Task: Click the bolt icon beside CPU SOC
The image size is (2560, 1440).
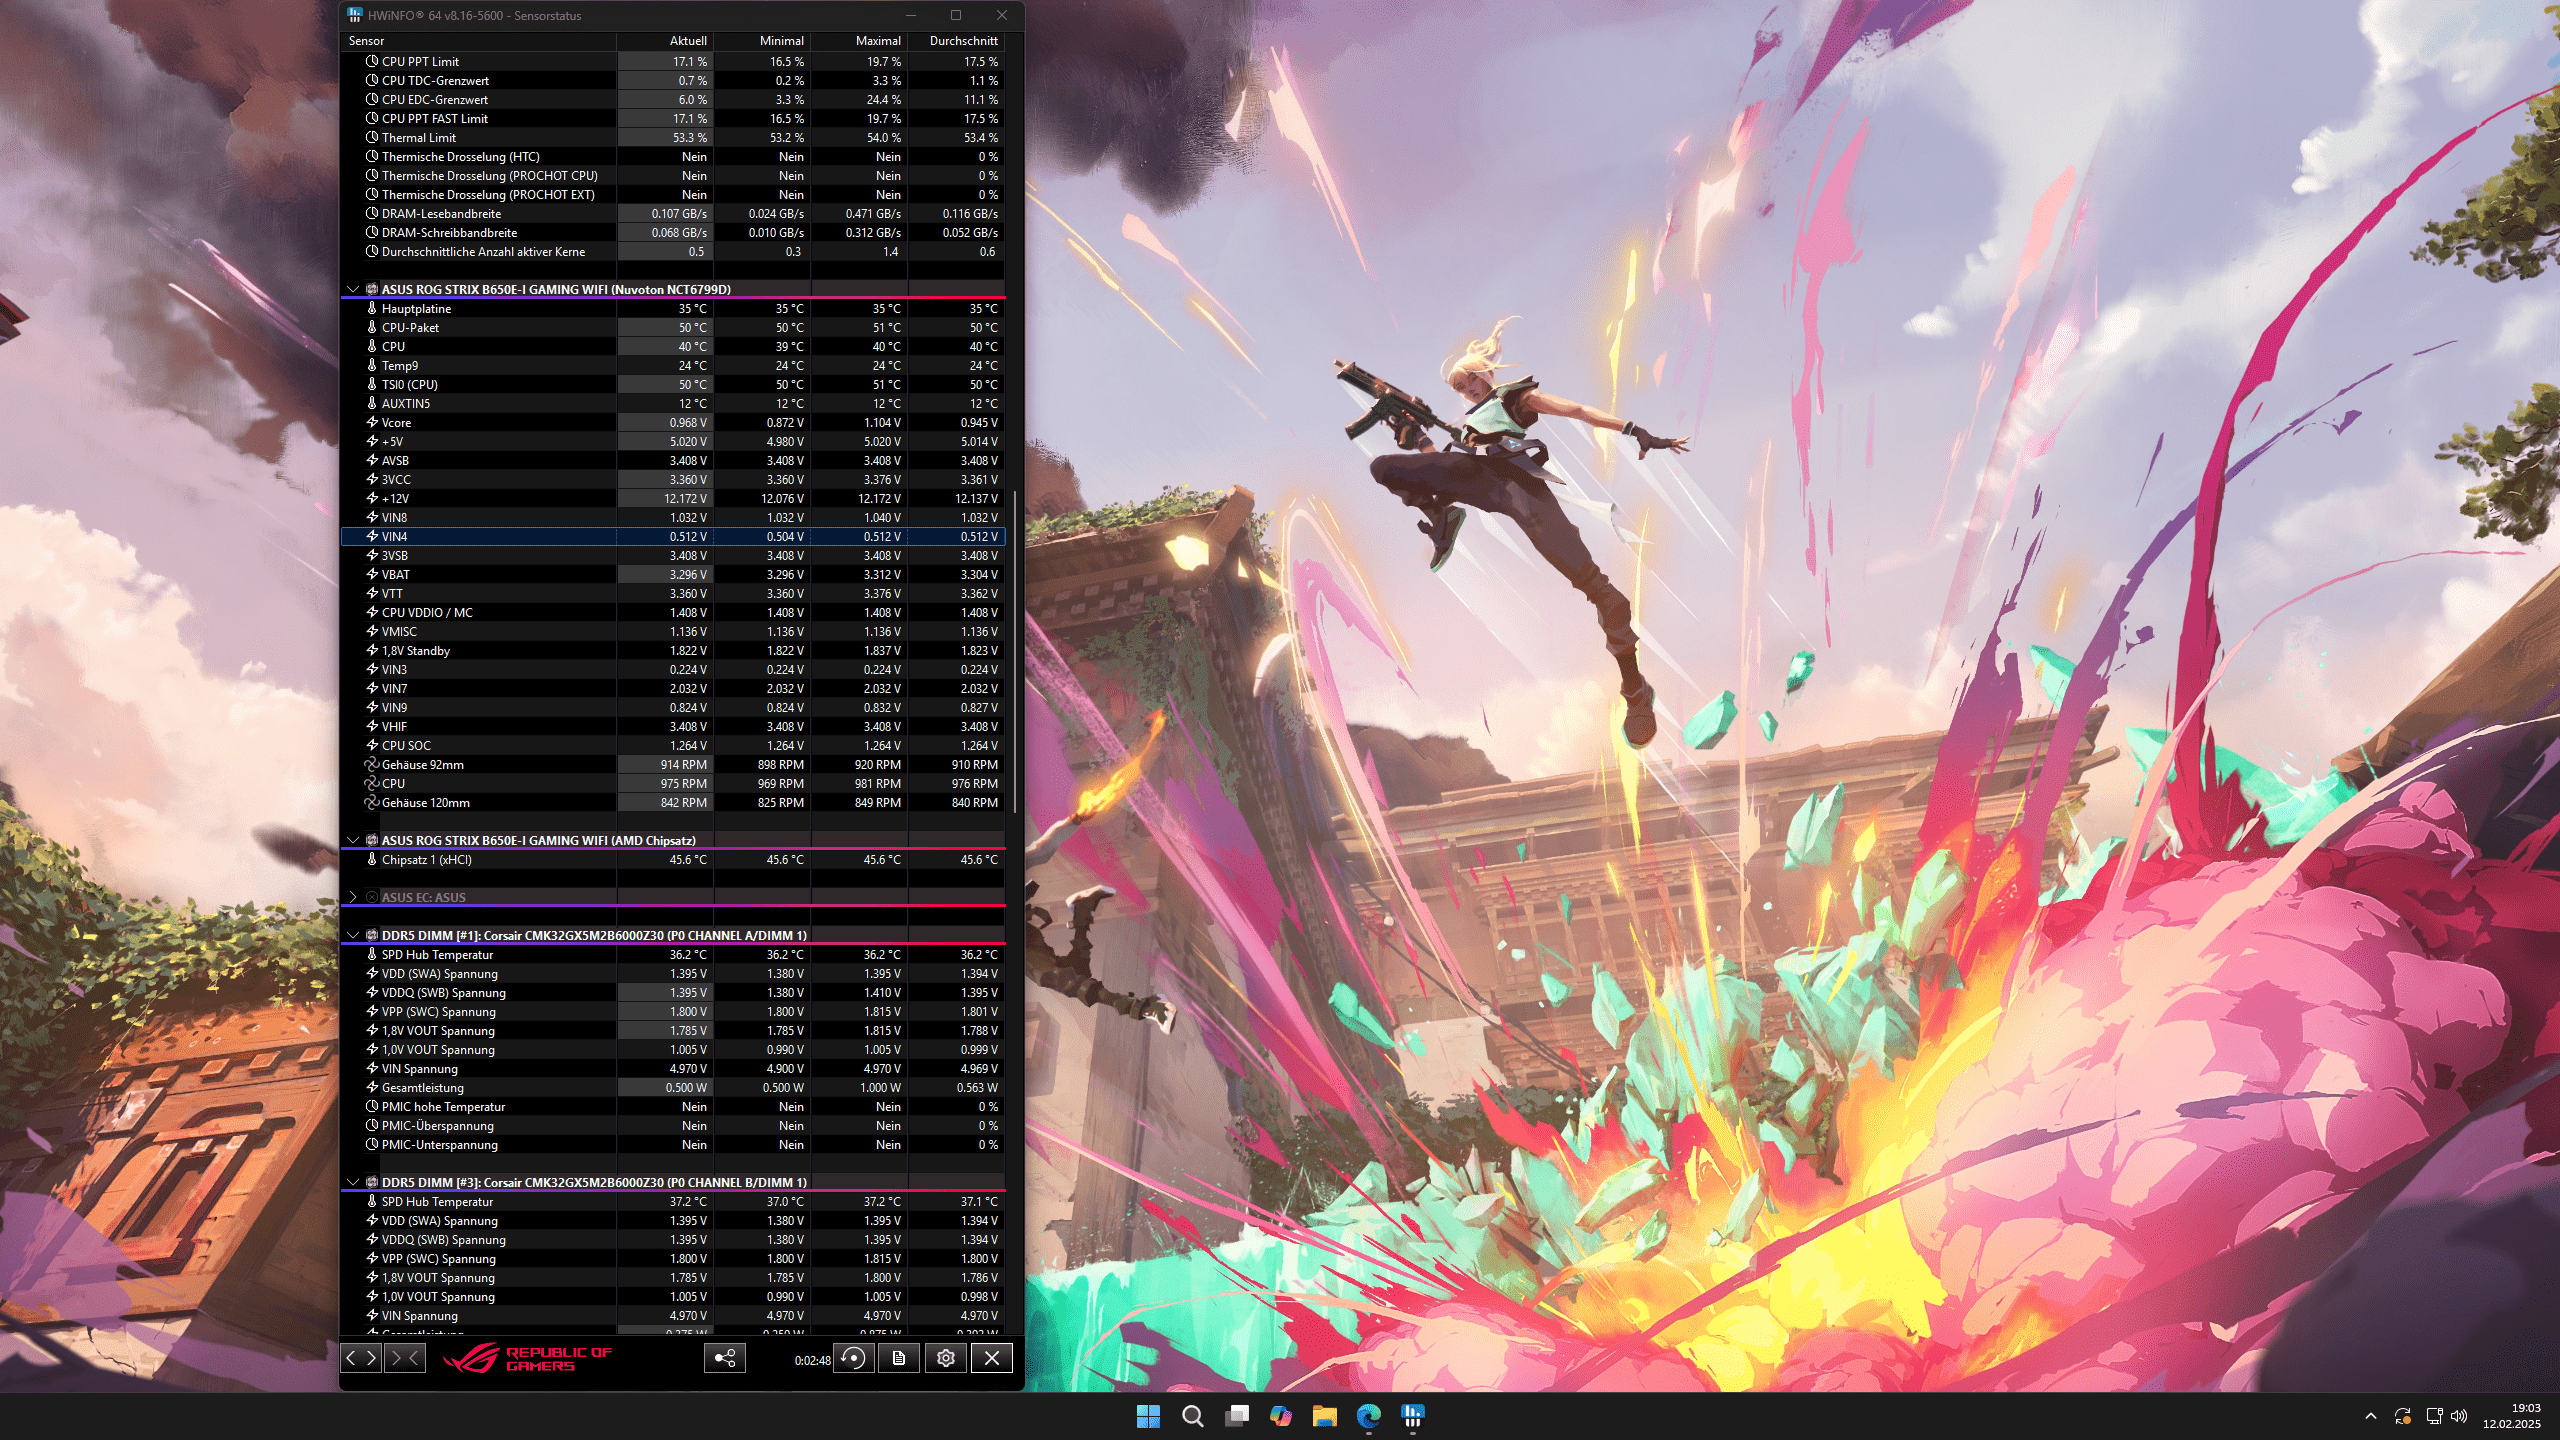Action: coord(372,745)
